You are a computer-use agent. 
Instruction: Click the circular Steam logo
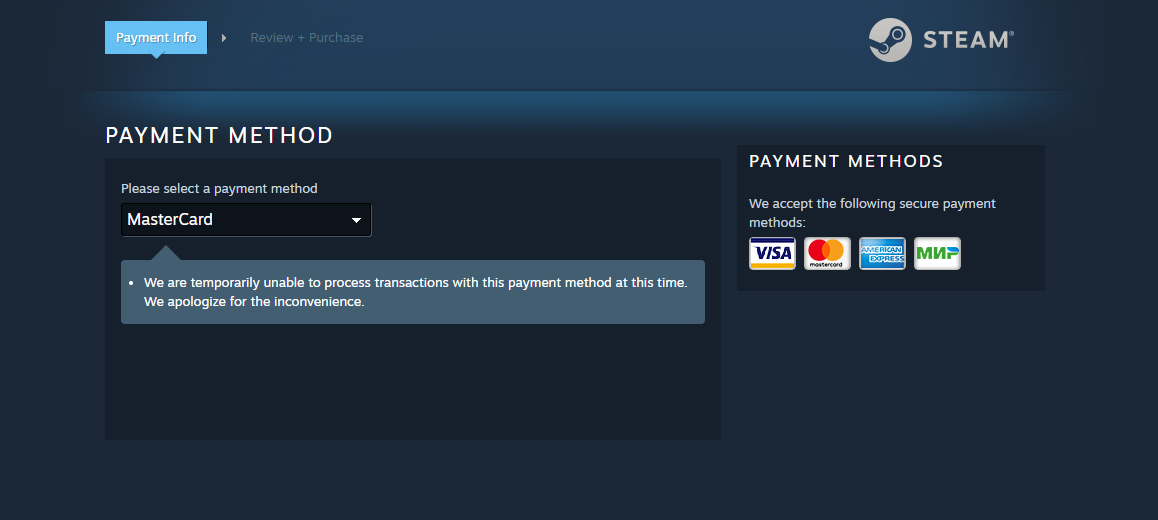[x=890, y=40]
